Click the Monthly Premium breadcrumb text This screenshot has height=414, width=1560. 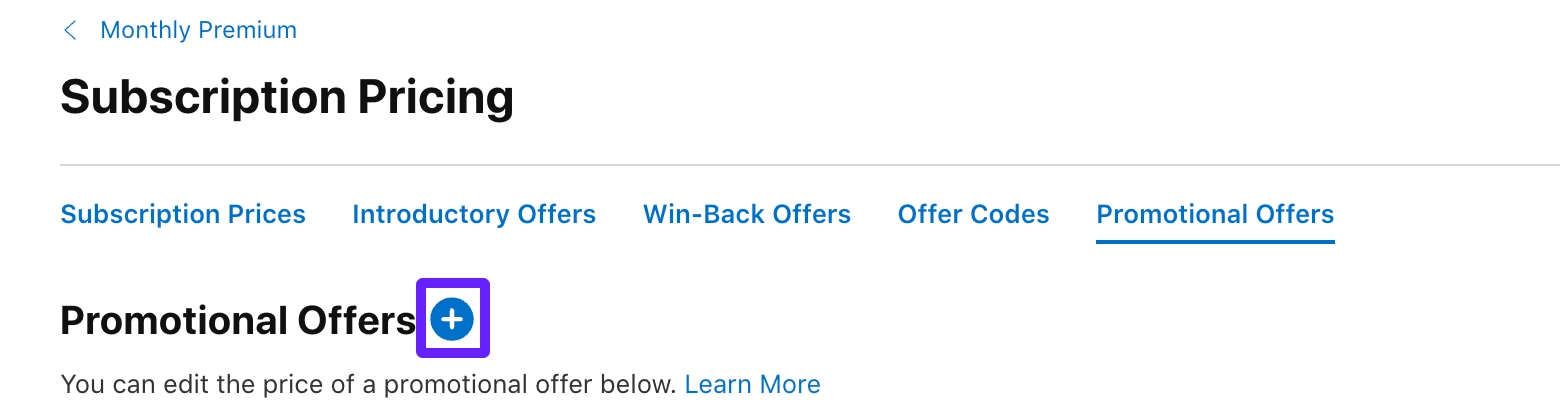click(x=198, y=31)
